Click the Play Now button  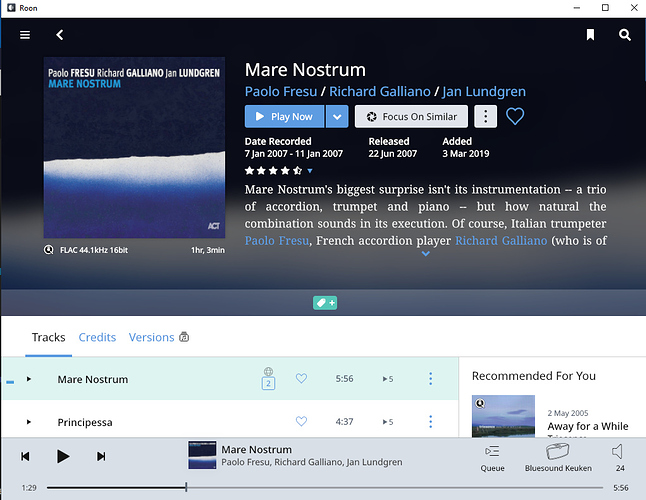284,117
